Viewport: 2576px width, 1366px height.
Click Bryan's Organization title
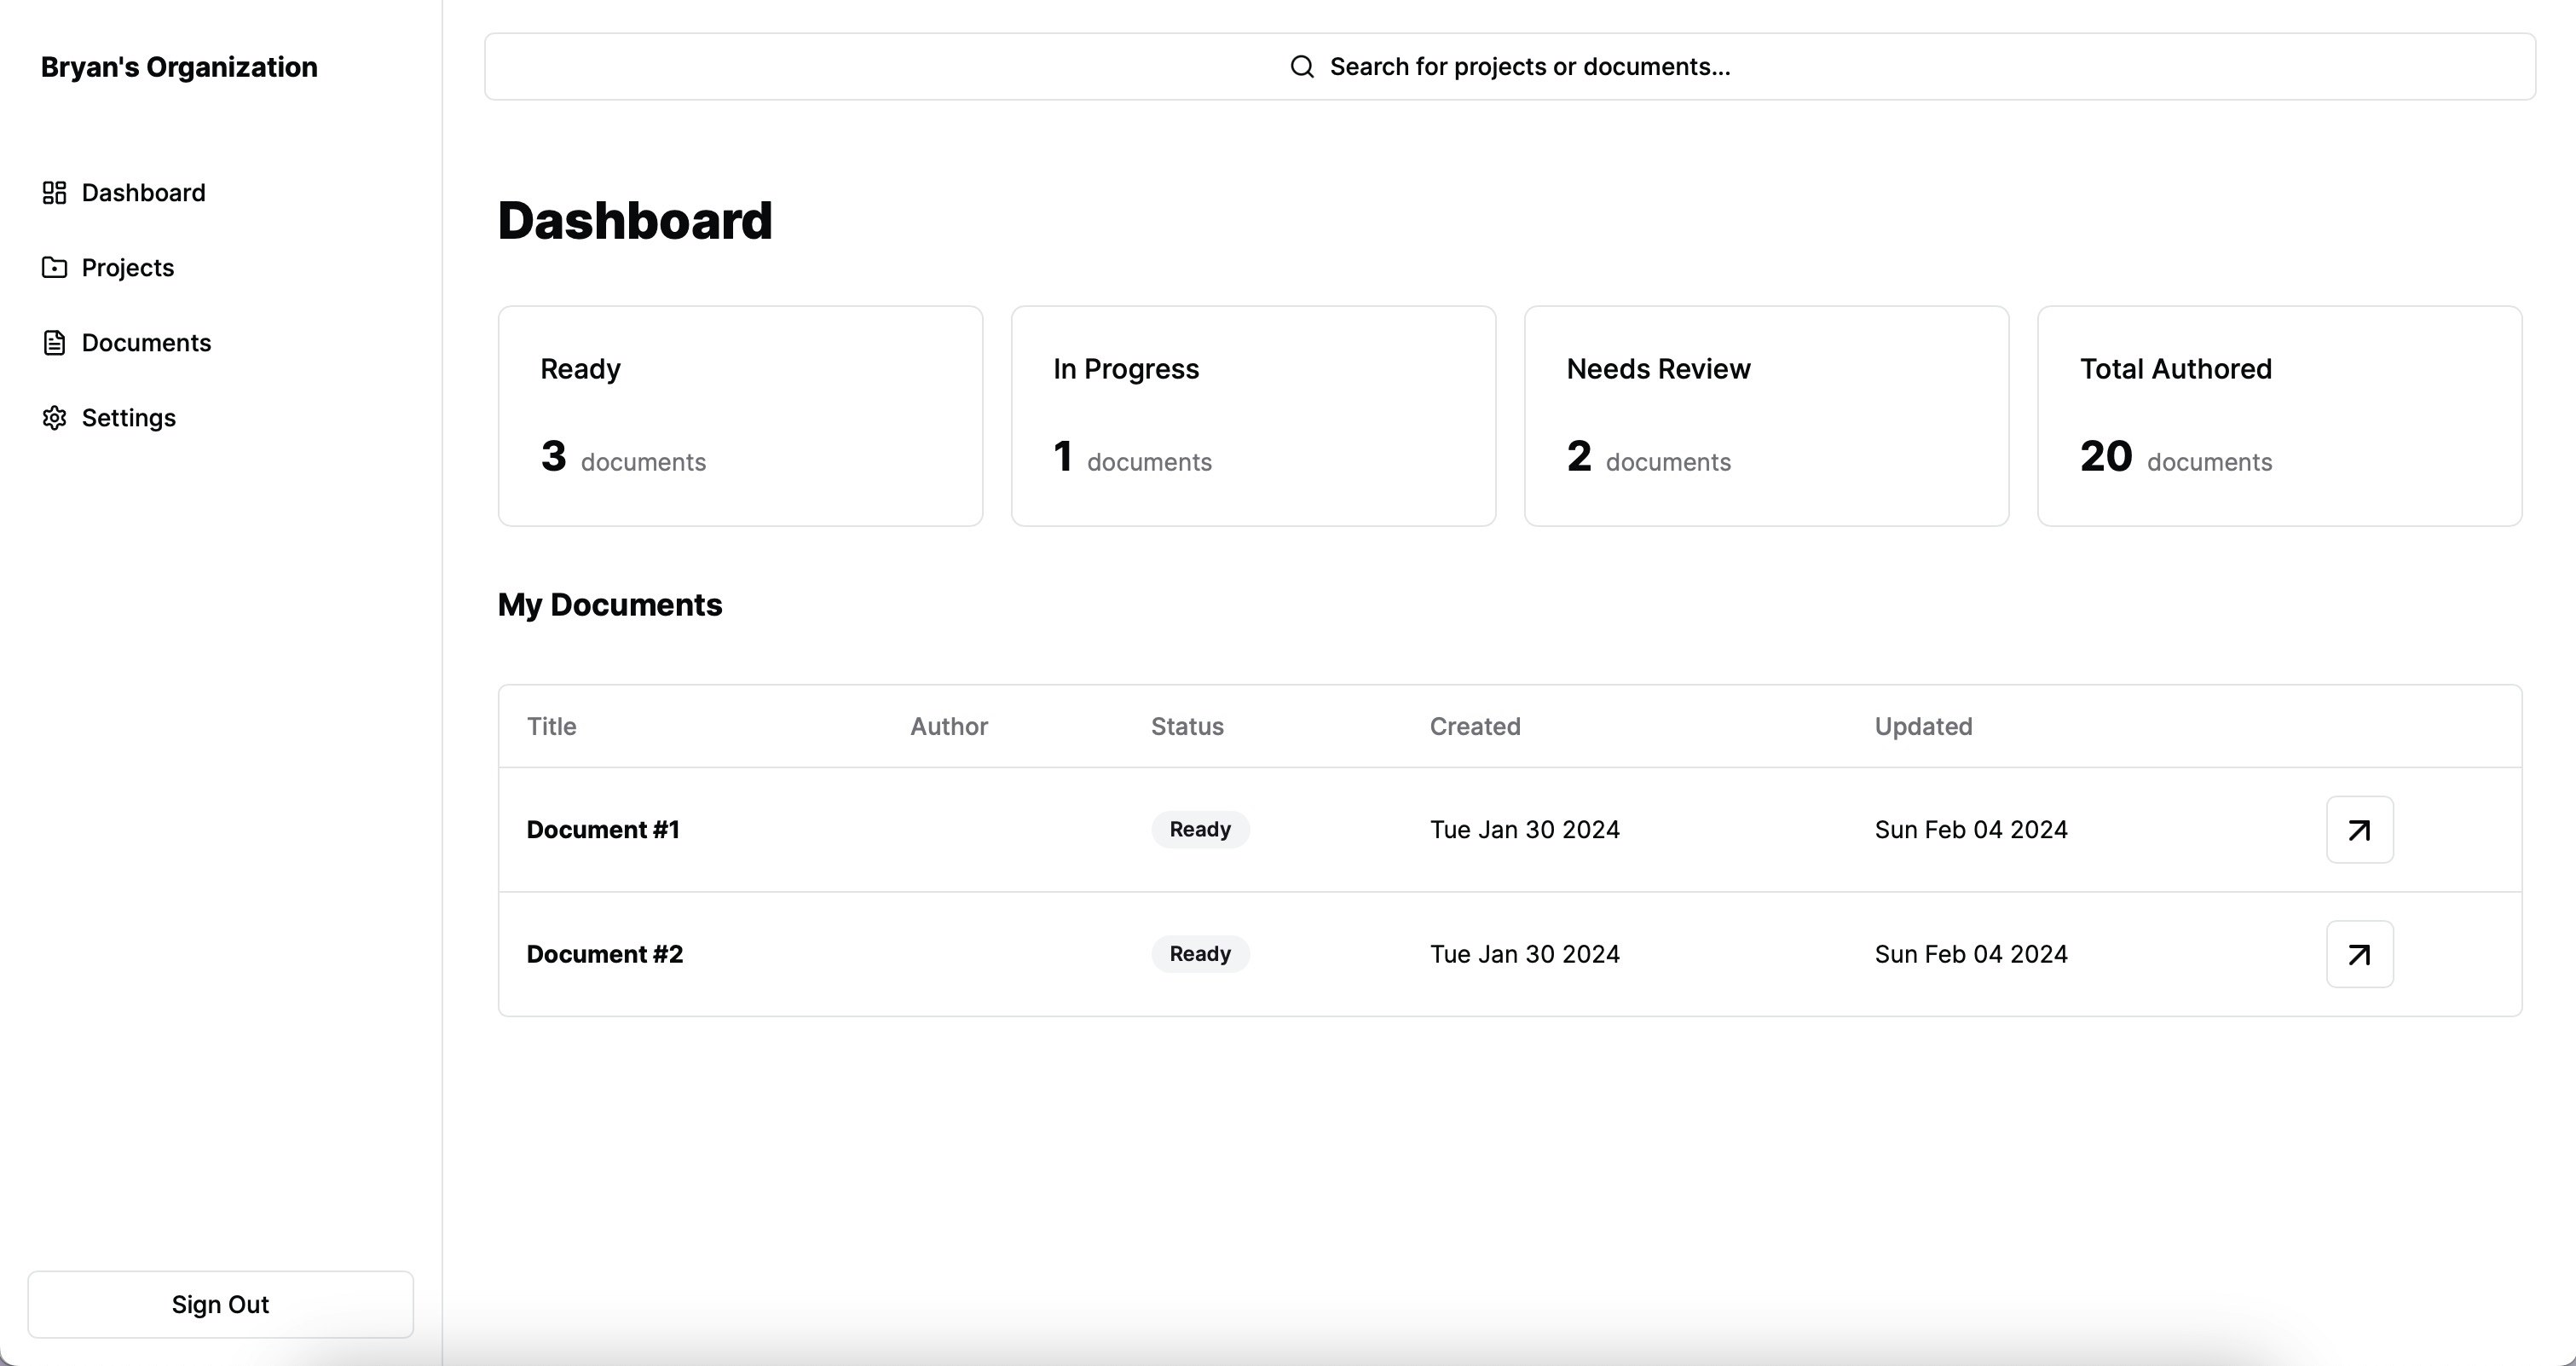[179, 67]
